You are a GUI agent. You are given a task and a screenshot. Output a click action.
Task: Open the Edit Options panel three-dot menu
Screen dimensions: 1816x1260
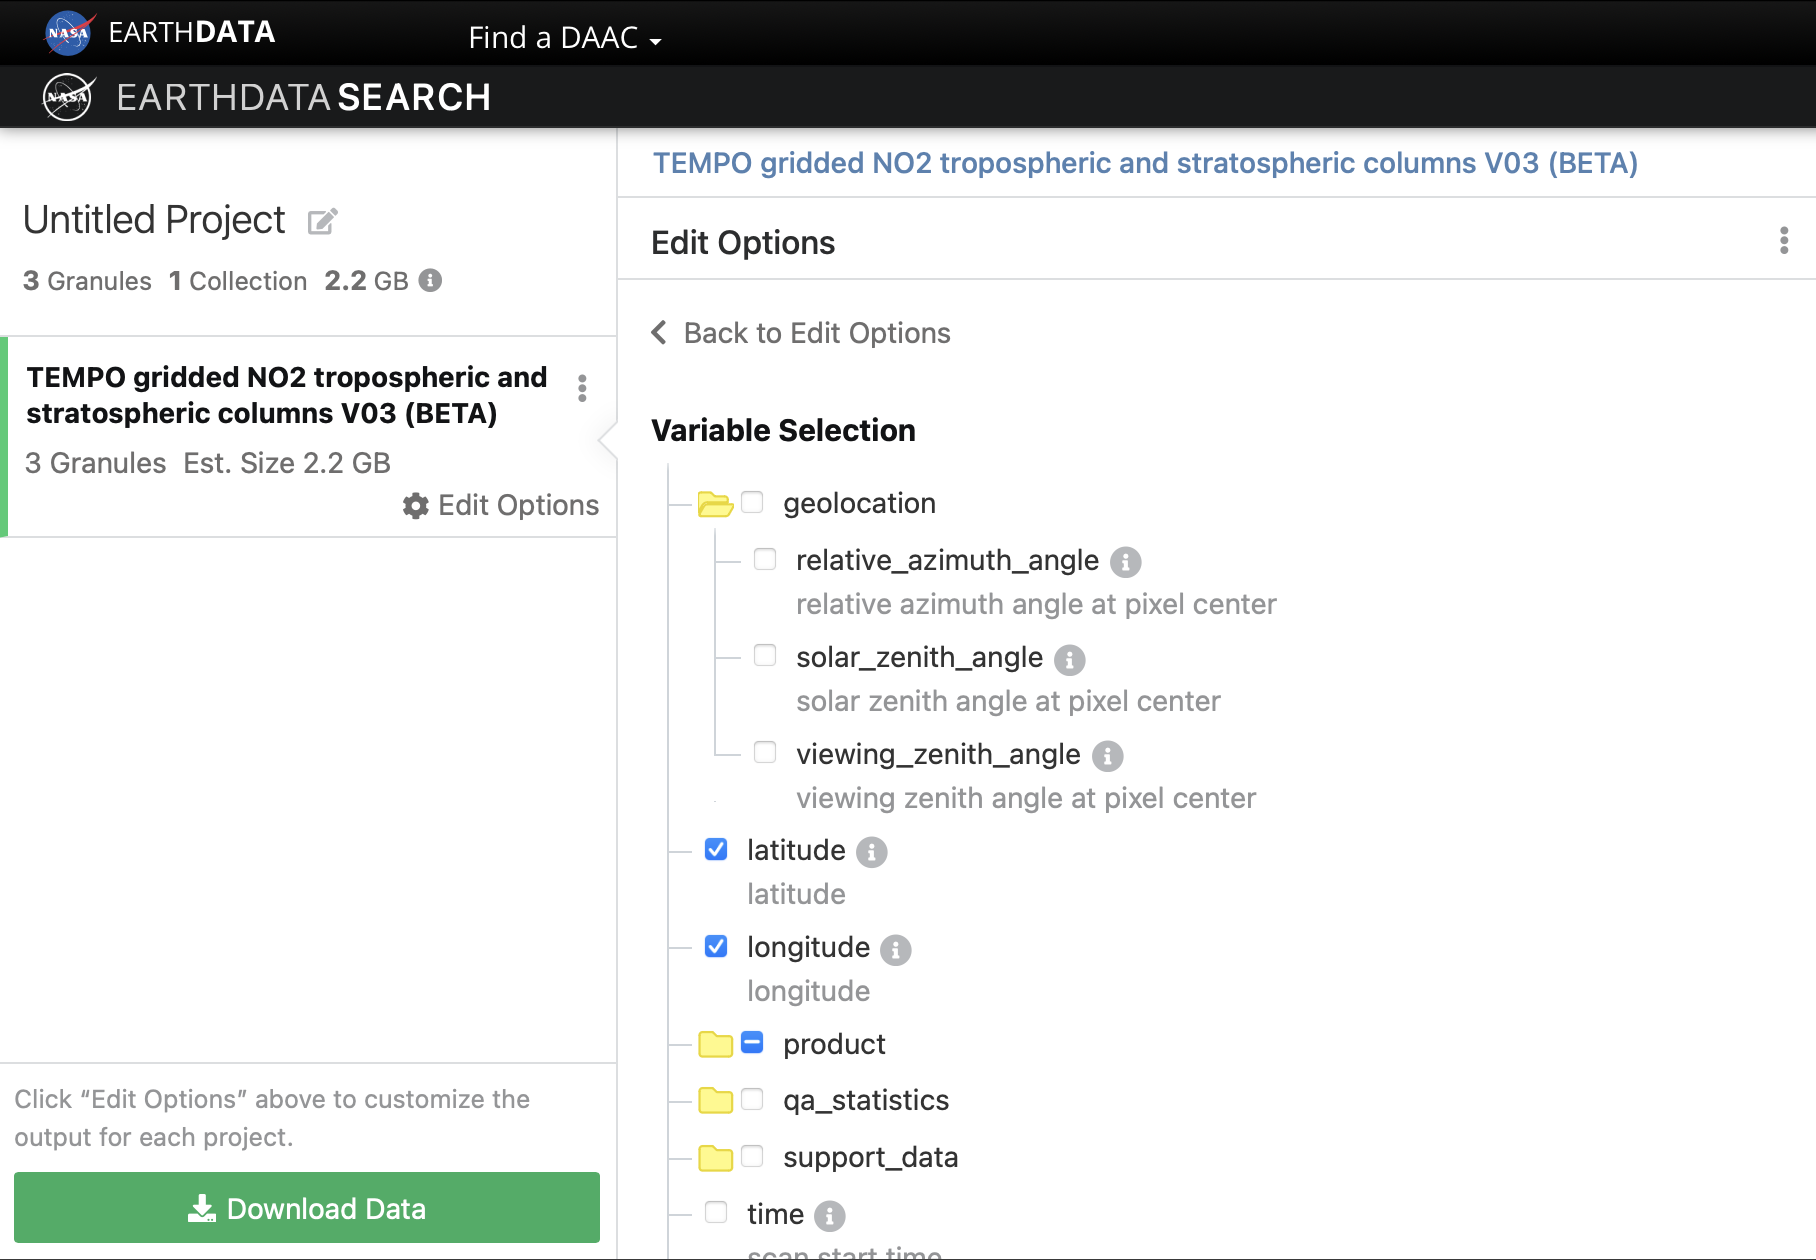pos(1783,241)
